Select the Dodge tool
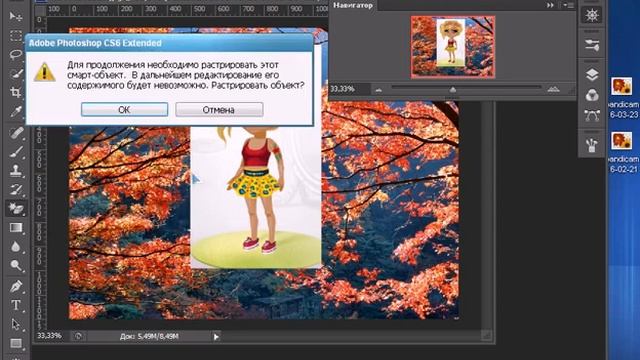The image size is (640, 360). (x=16, y=266)
